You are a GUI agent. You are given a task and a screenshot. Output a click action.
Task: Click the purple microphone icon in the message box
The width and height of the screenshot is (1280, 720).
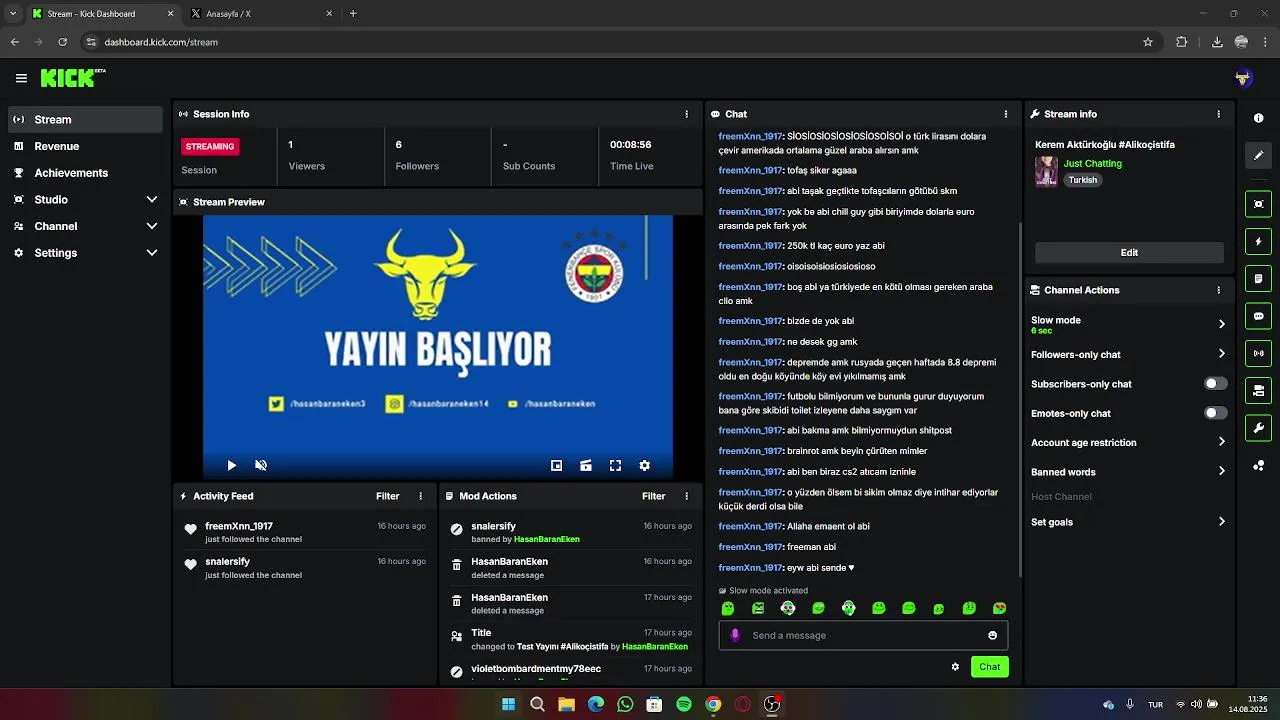click(x=735, y=635)
